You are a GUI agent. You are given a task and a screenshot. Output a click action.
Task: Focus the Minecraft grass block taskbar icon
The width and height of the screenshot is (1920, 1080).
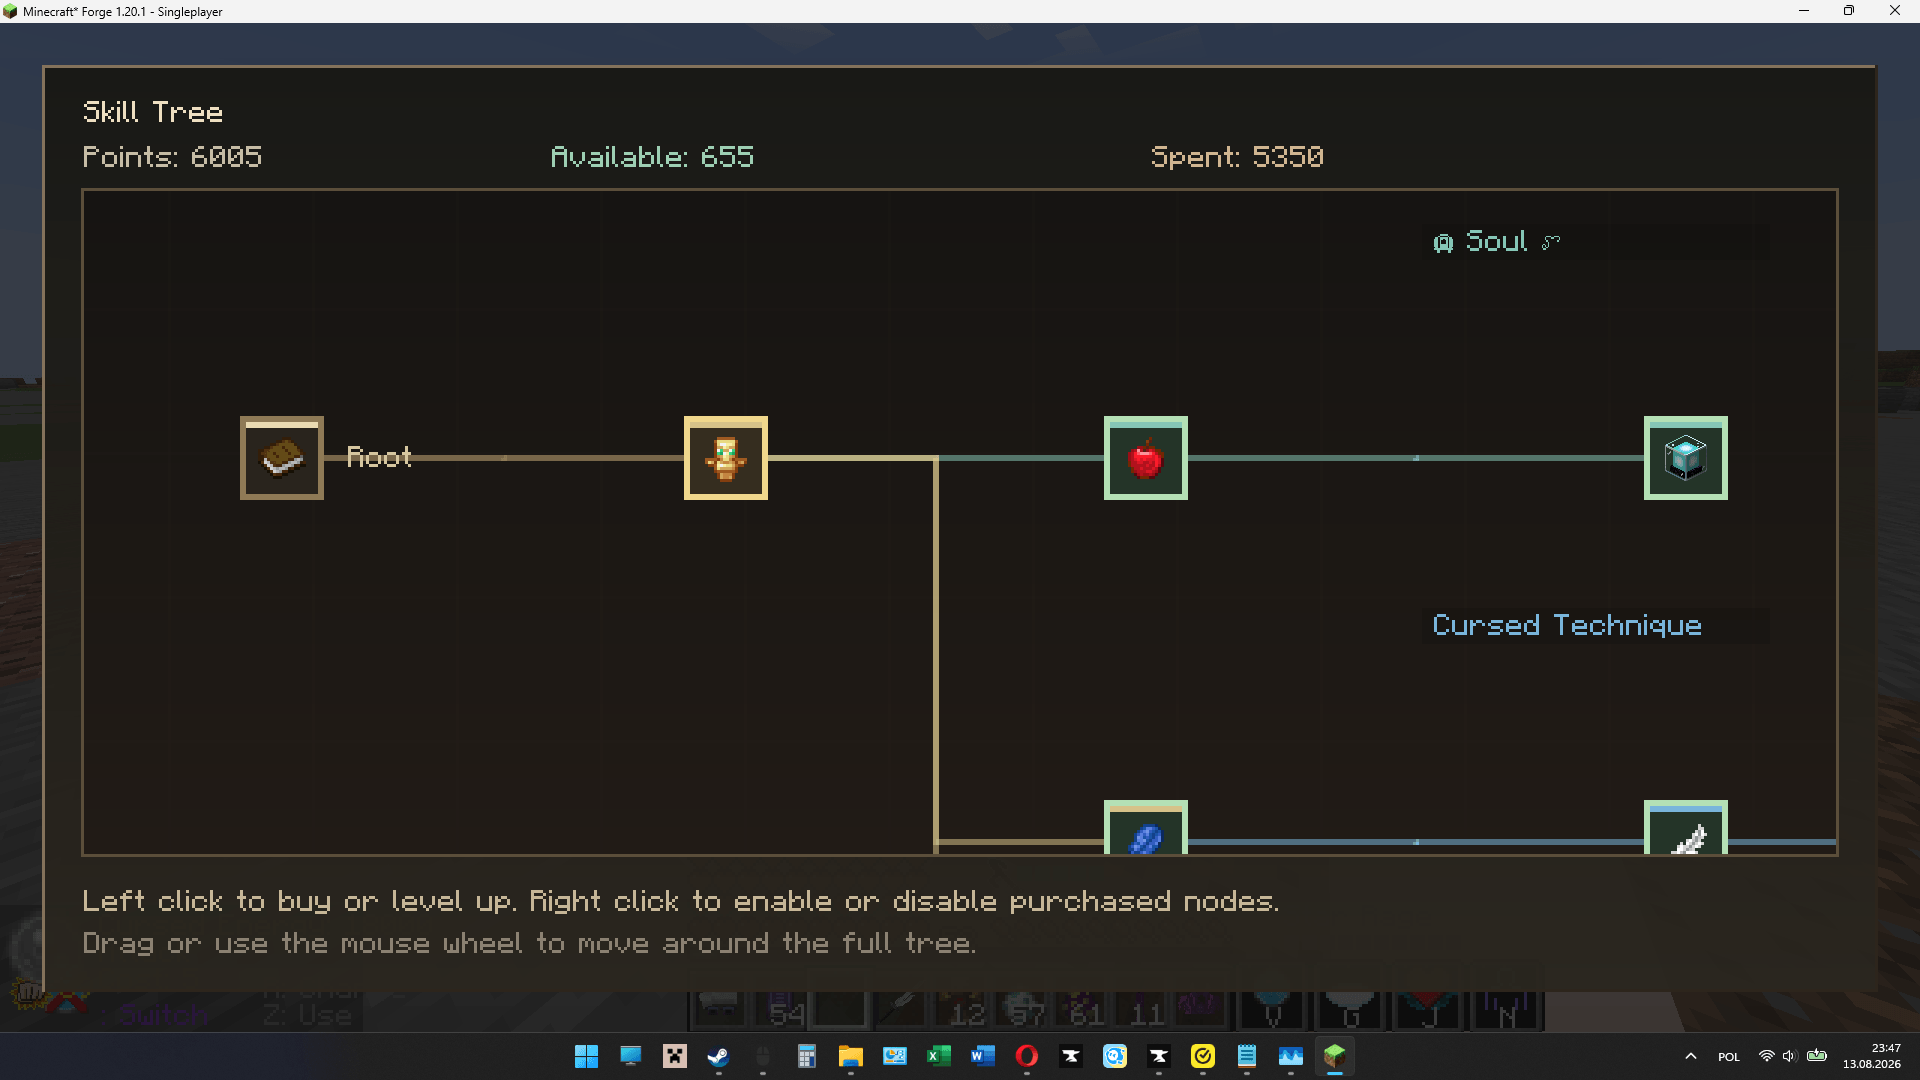1334,1056
